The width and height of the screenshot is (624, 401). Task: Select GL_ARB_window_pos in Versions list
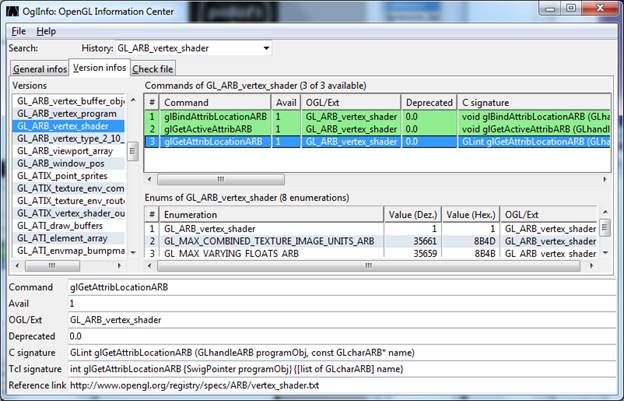pyautogui.click(x=62, y=162)
